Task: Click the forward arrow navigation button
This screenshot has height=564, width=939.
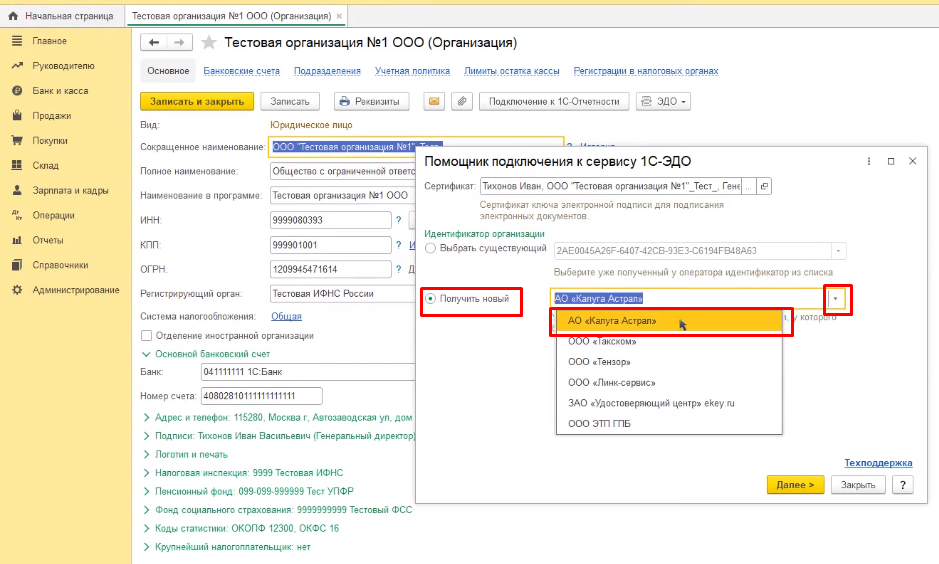Action: (180, 43)
